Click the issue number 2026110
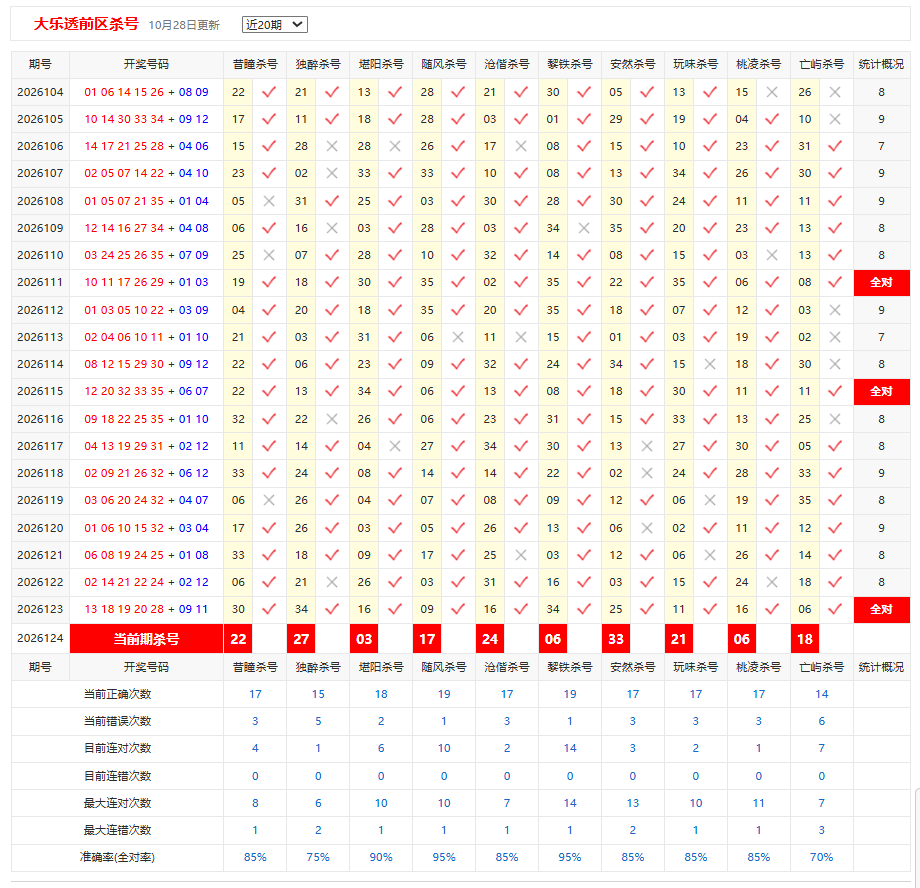Screen dimensions: 920x888 click(x=40, y=255)
